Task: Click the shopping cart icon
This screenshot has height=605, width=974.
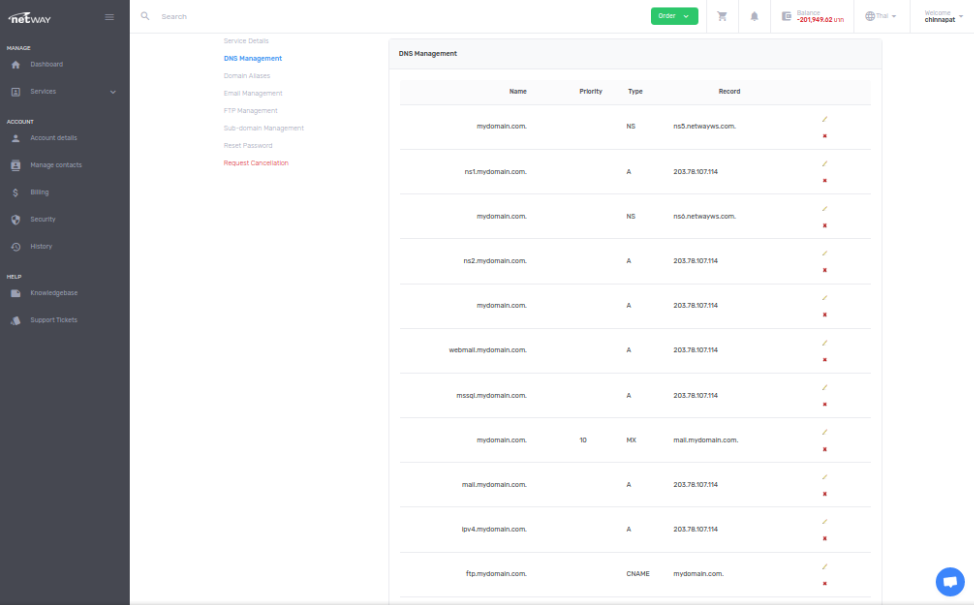Action: [722, 16]
